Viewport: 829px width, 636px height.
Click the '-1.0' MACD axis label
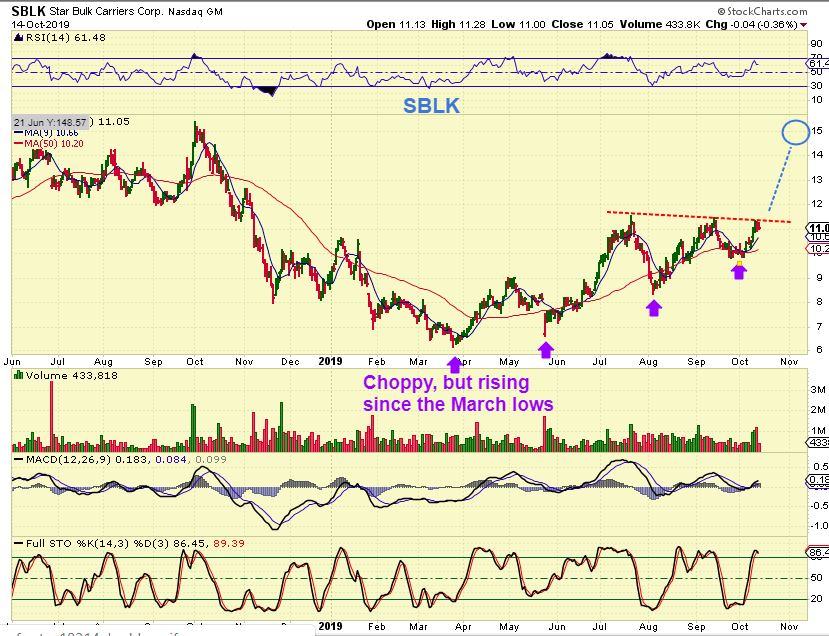[x=818, y=526]
